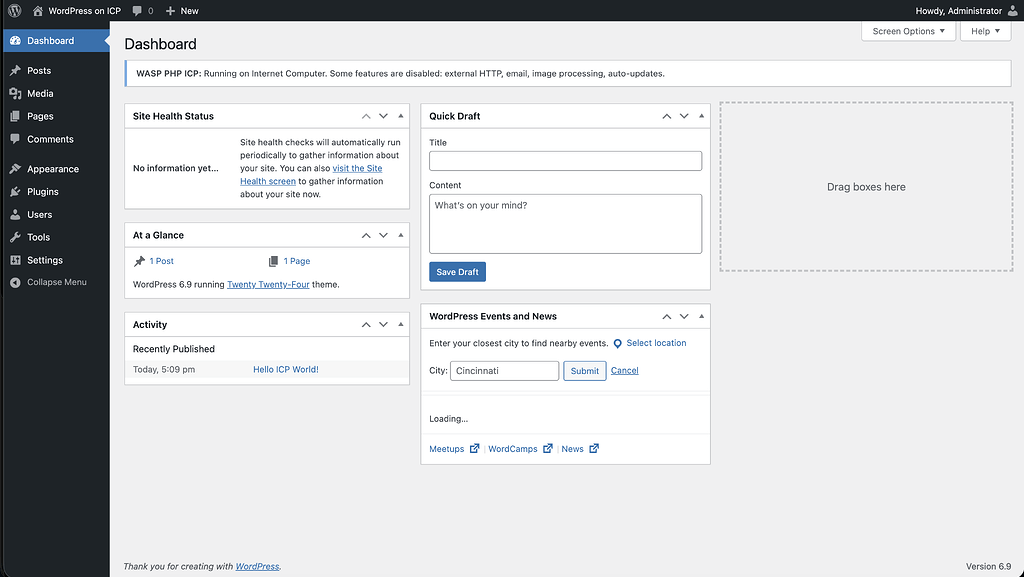This screenshot has height=577, width=1024.
Task: Click the Tools wrench icon in sidebar
Action: tap(15, 238)
